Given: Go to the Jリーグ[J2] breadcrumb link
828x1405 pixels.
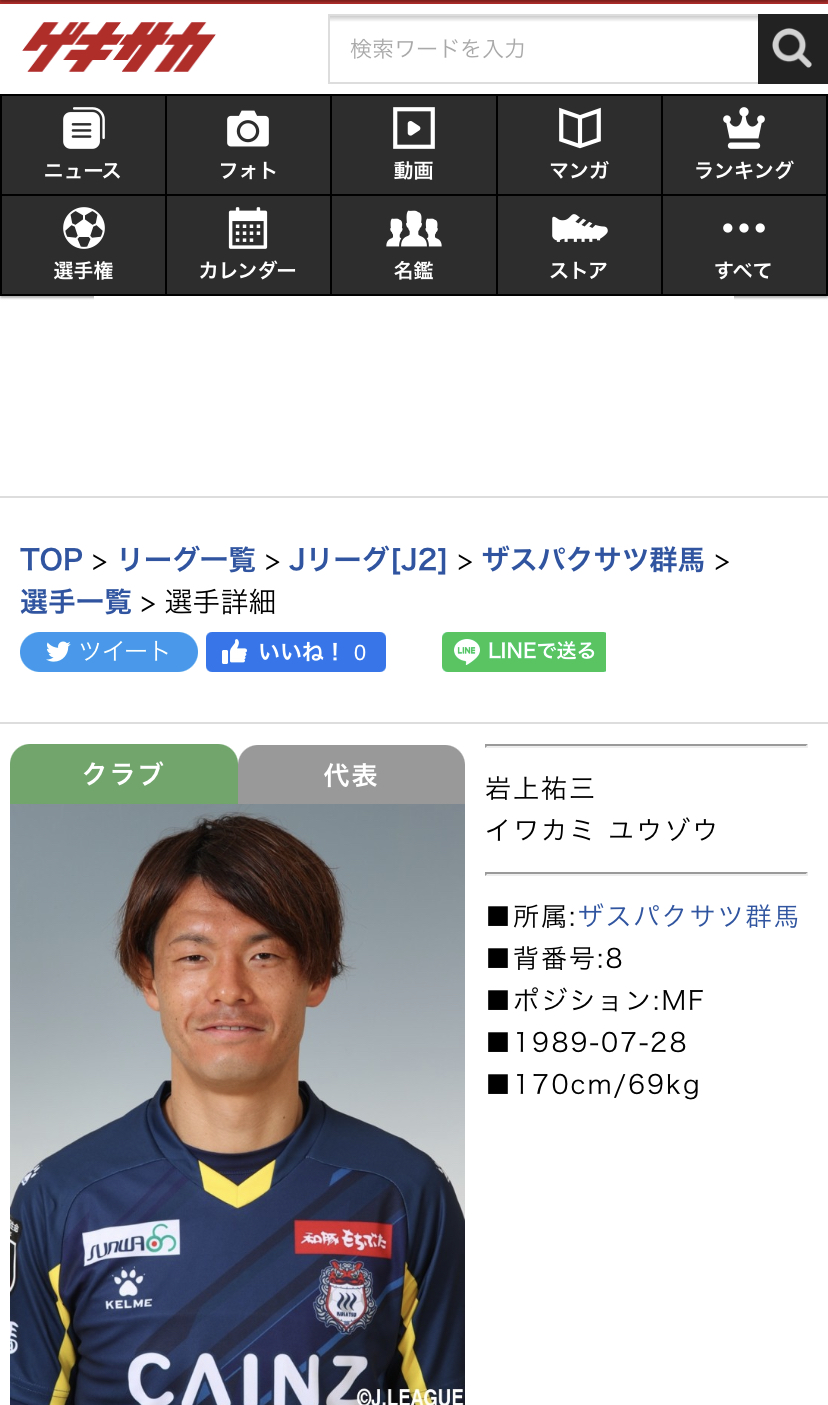Looking at the screenshot, I should pyautogui.click(x=368, y=560).
